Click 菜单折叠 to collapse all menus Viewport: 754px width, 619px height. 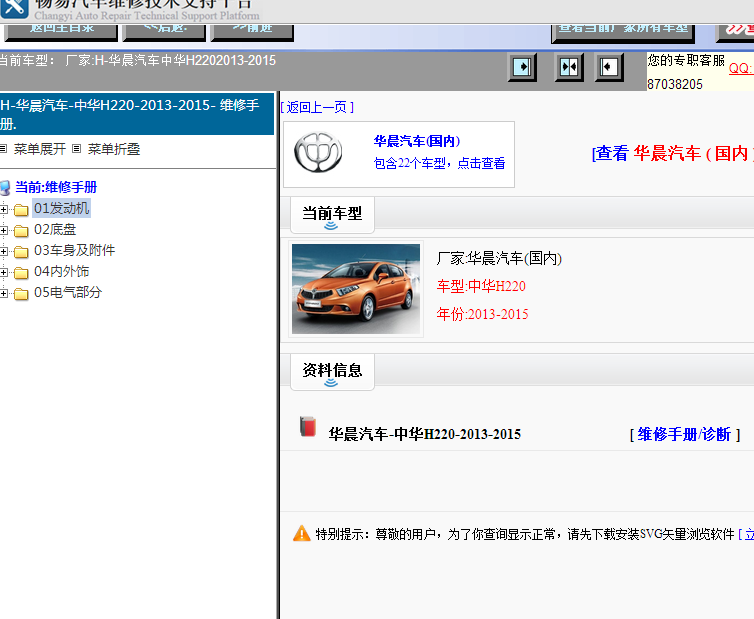point(113,149)
